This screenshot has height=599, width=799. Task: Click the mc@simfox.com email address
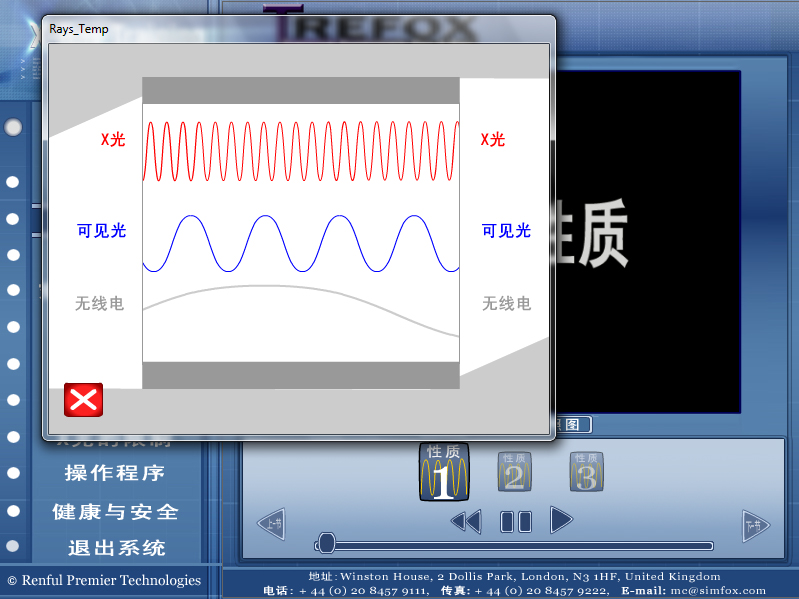click(718, 590)
